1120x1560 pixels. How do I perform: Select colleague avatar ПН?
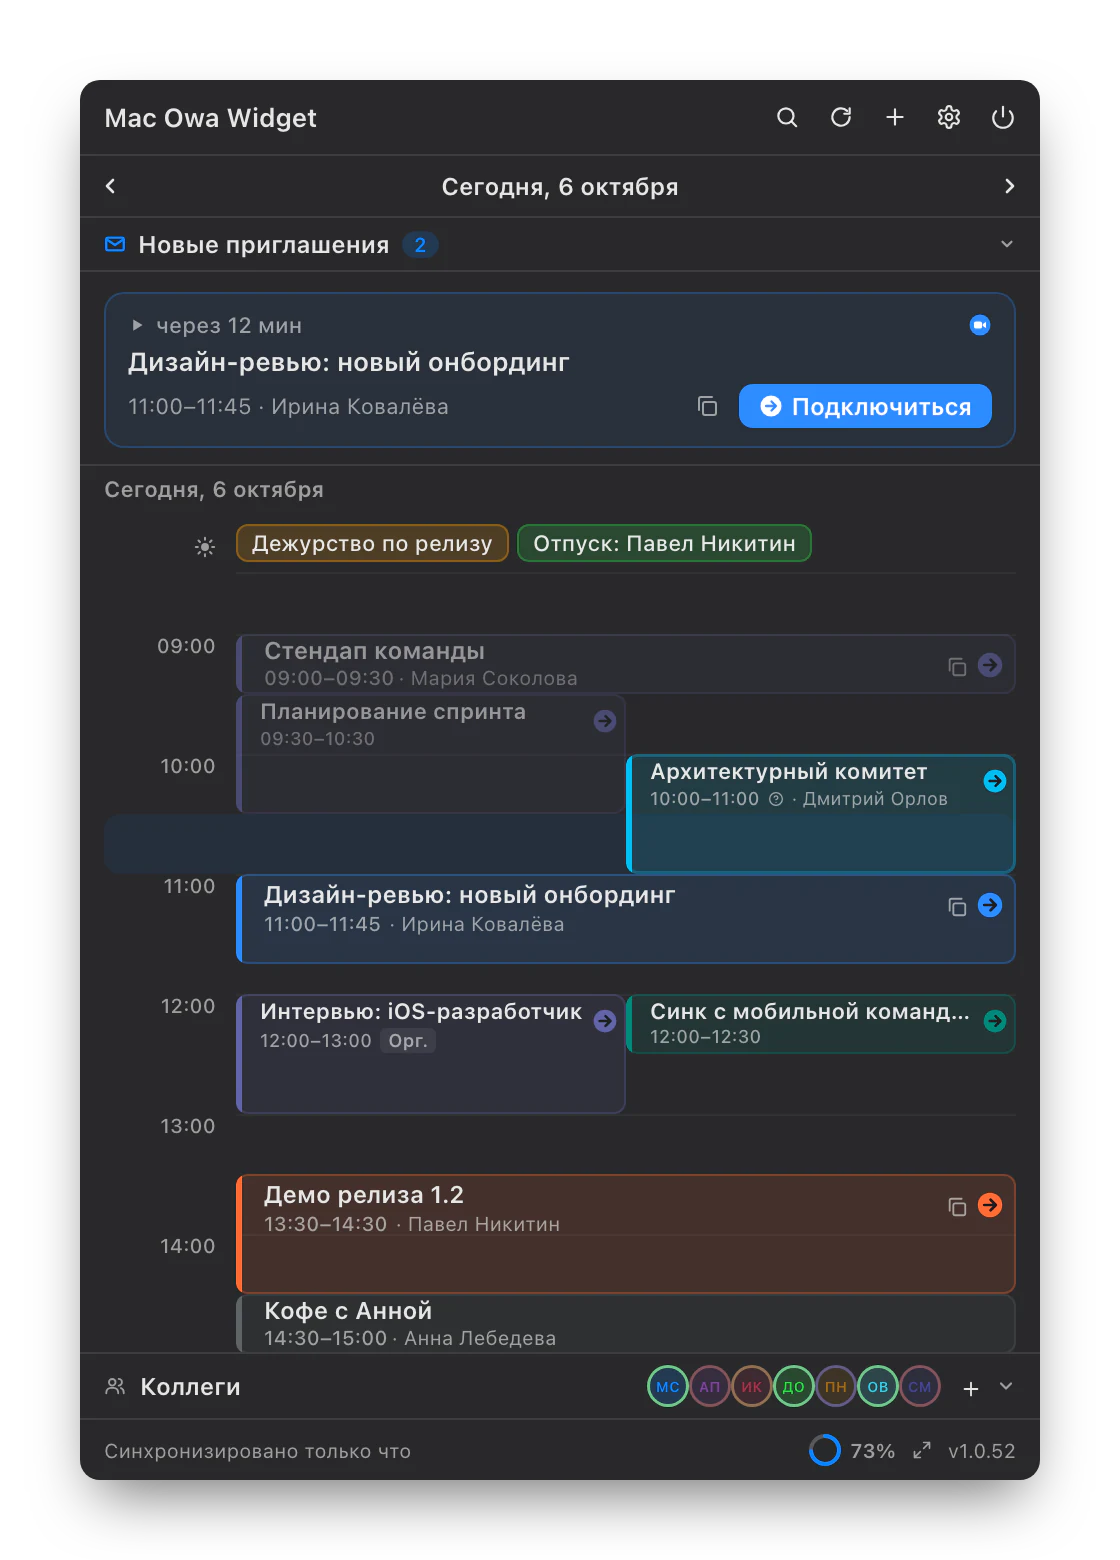pyautogui.click(x=836, y=1387)
